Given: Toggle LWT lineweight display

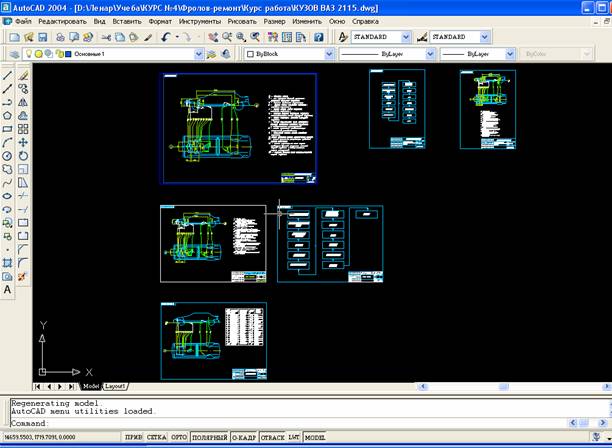Looking at the screenshot, I should [294, 437].
